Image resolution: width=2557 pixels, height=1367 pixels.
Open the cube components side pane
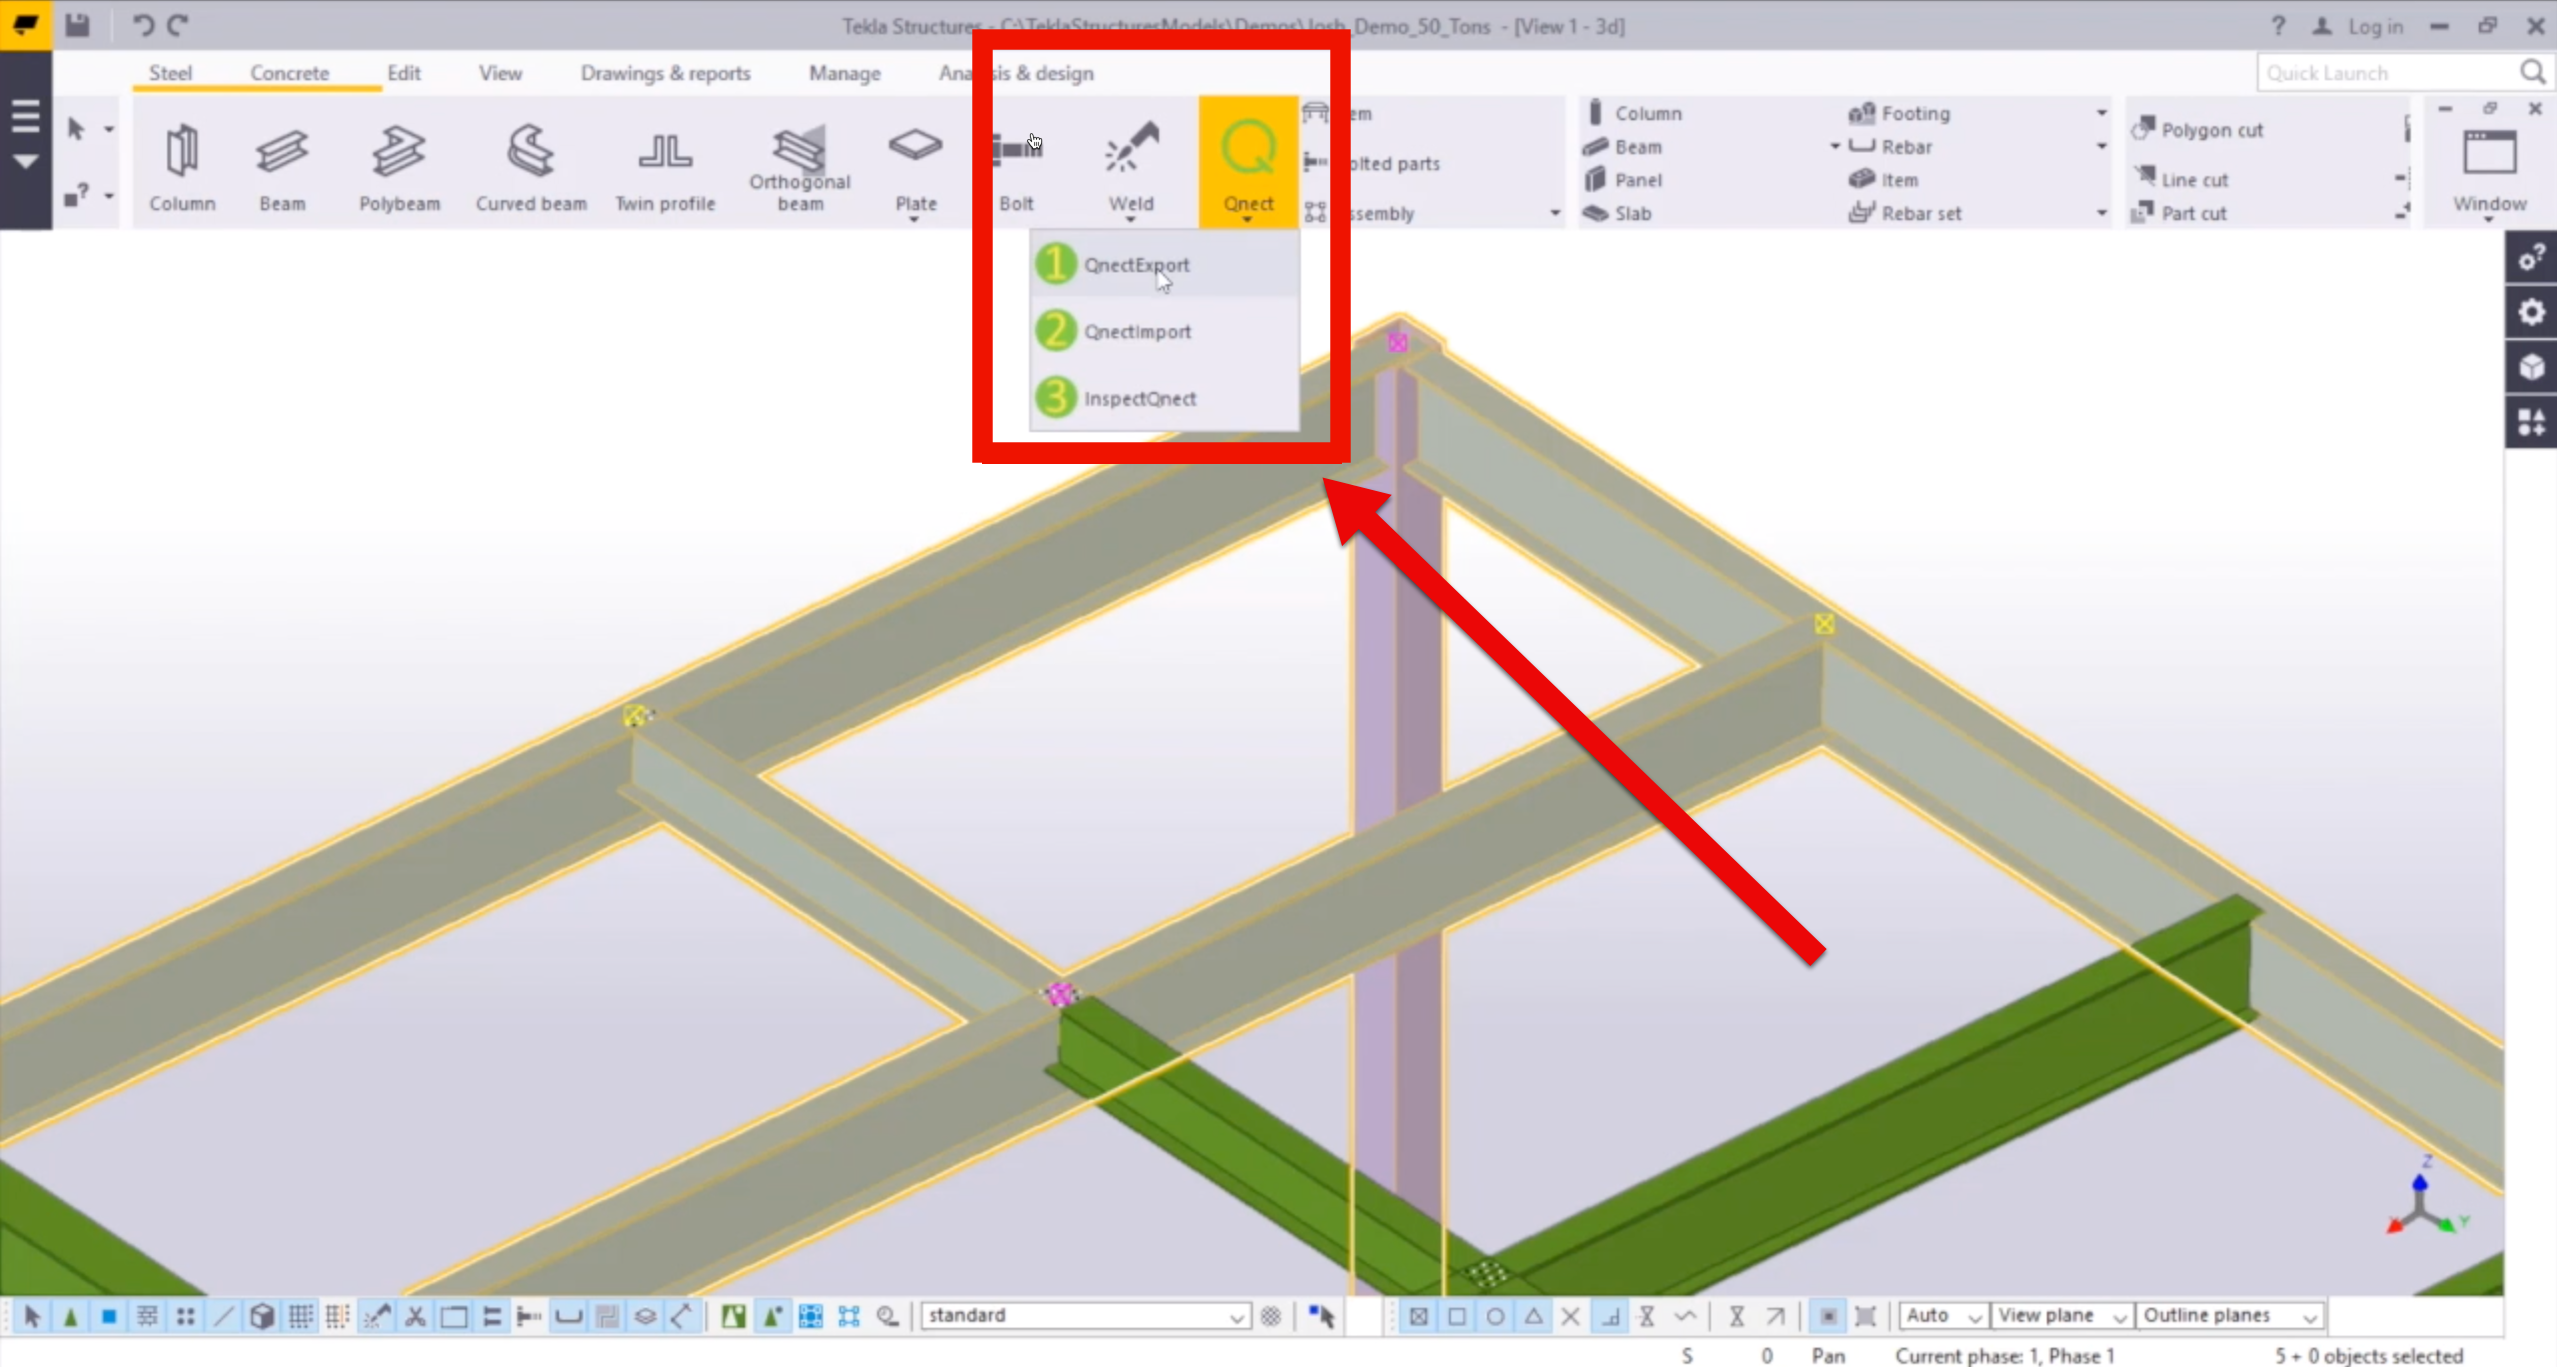click(2531, 367)
